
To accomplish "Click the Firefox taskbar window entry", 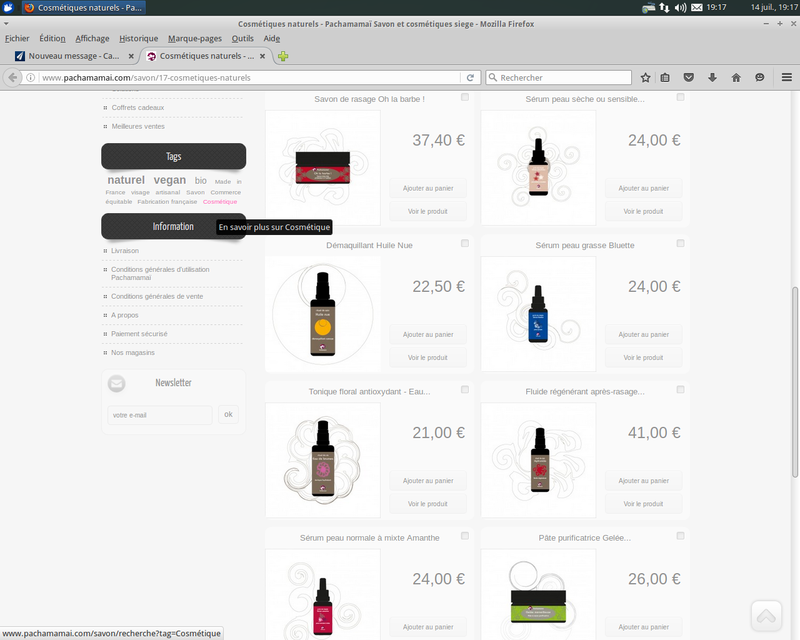I will 84,8.
